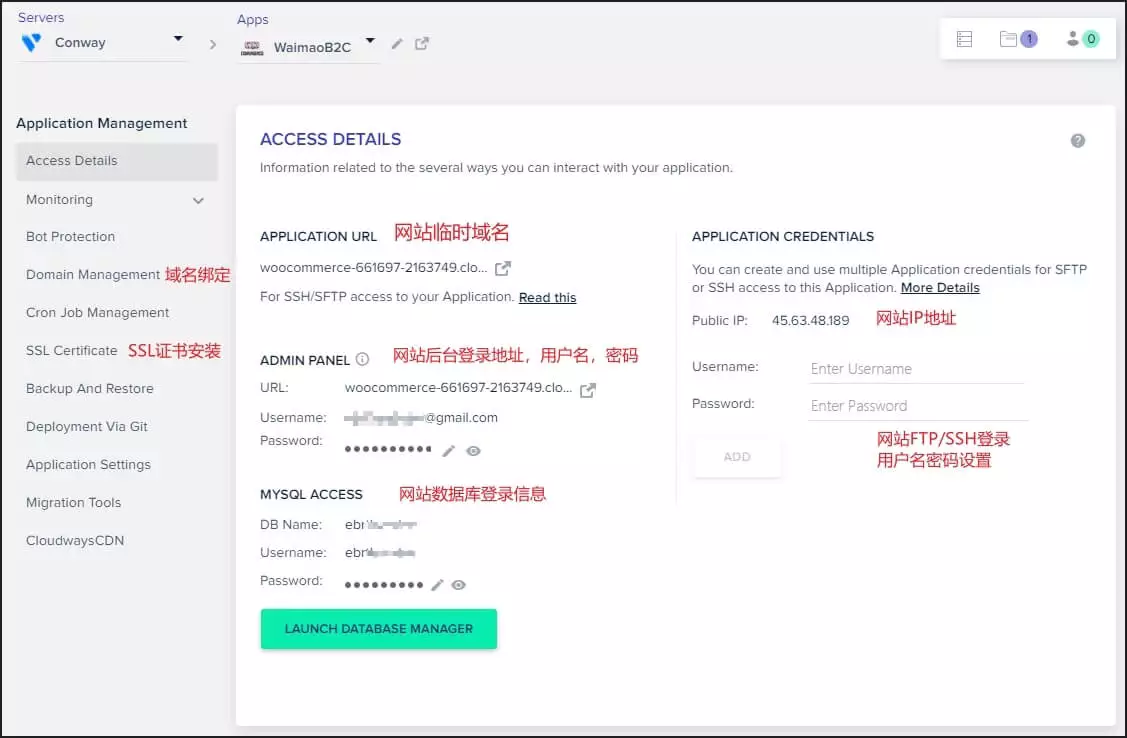Click the help question mark icon
The width and height of the screenshot is (1127, 738).
(x=1077, y=141)
